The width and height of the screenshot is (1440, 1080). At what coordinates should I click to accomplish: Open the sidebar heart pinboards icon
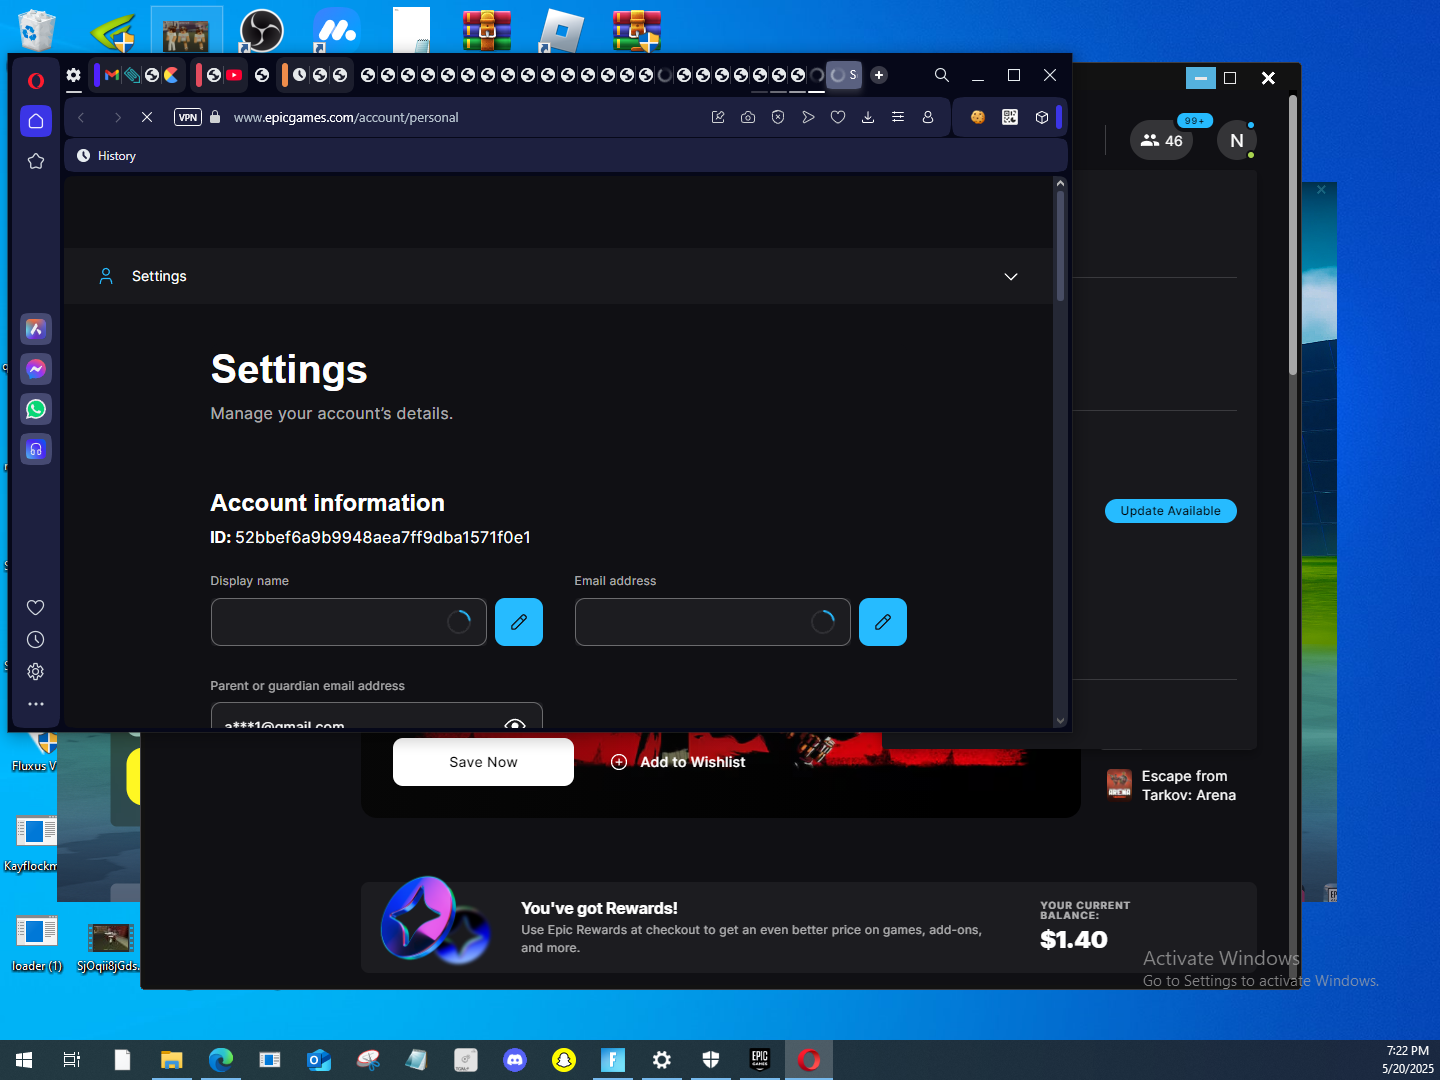[36, 607]
